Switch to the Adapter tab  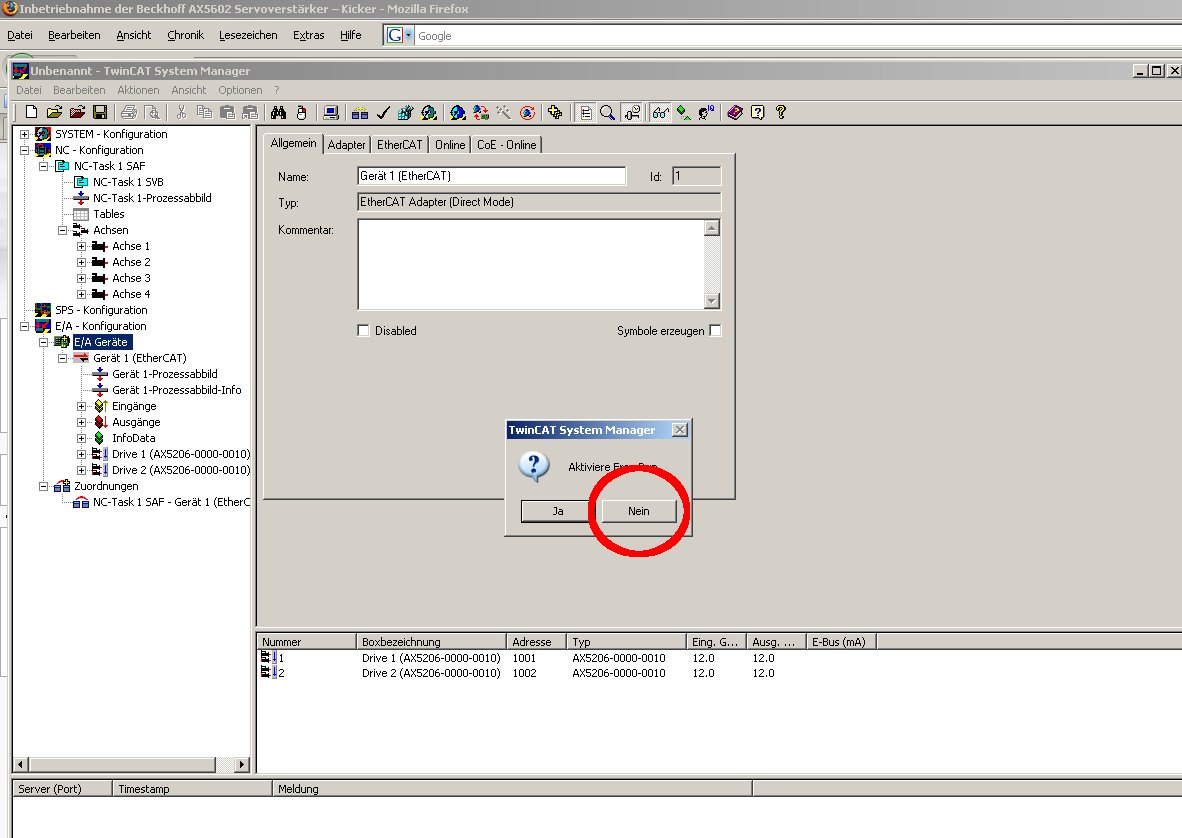point(346,145)
